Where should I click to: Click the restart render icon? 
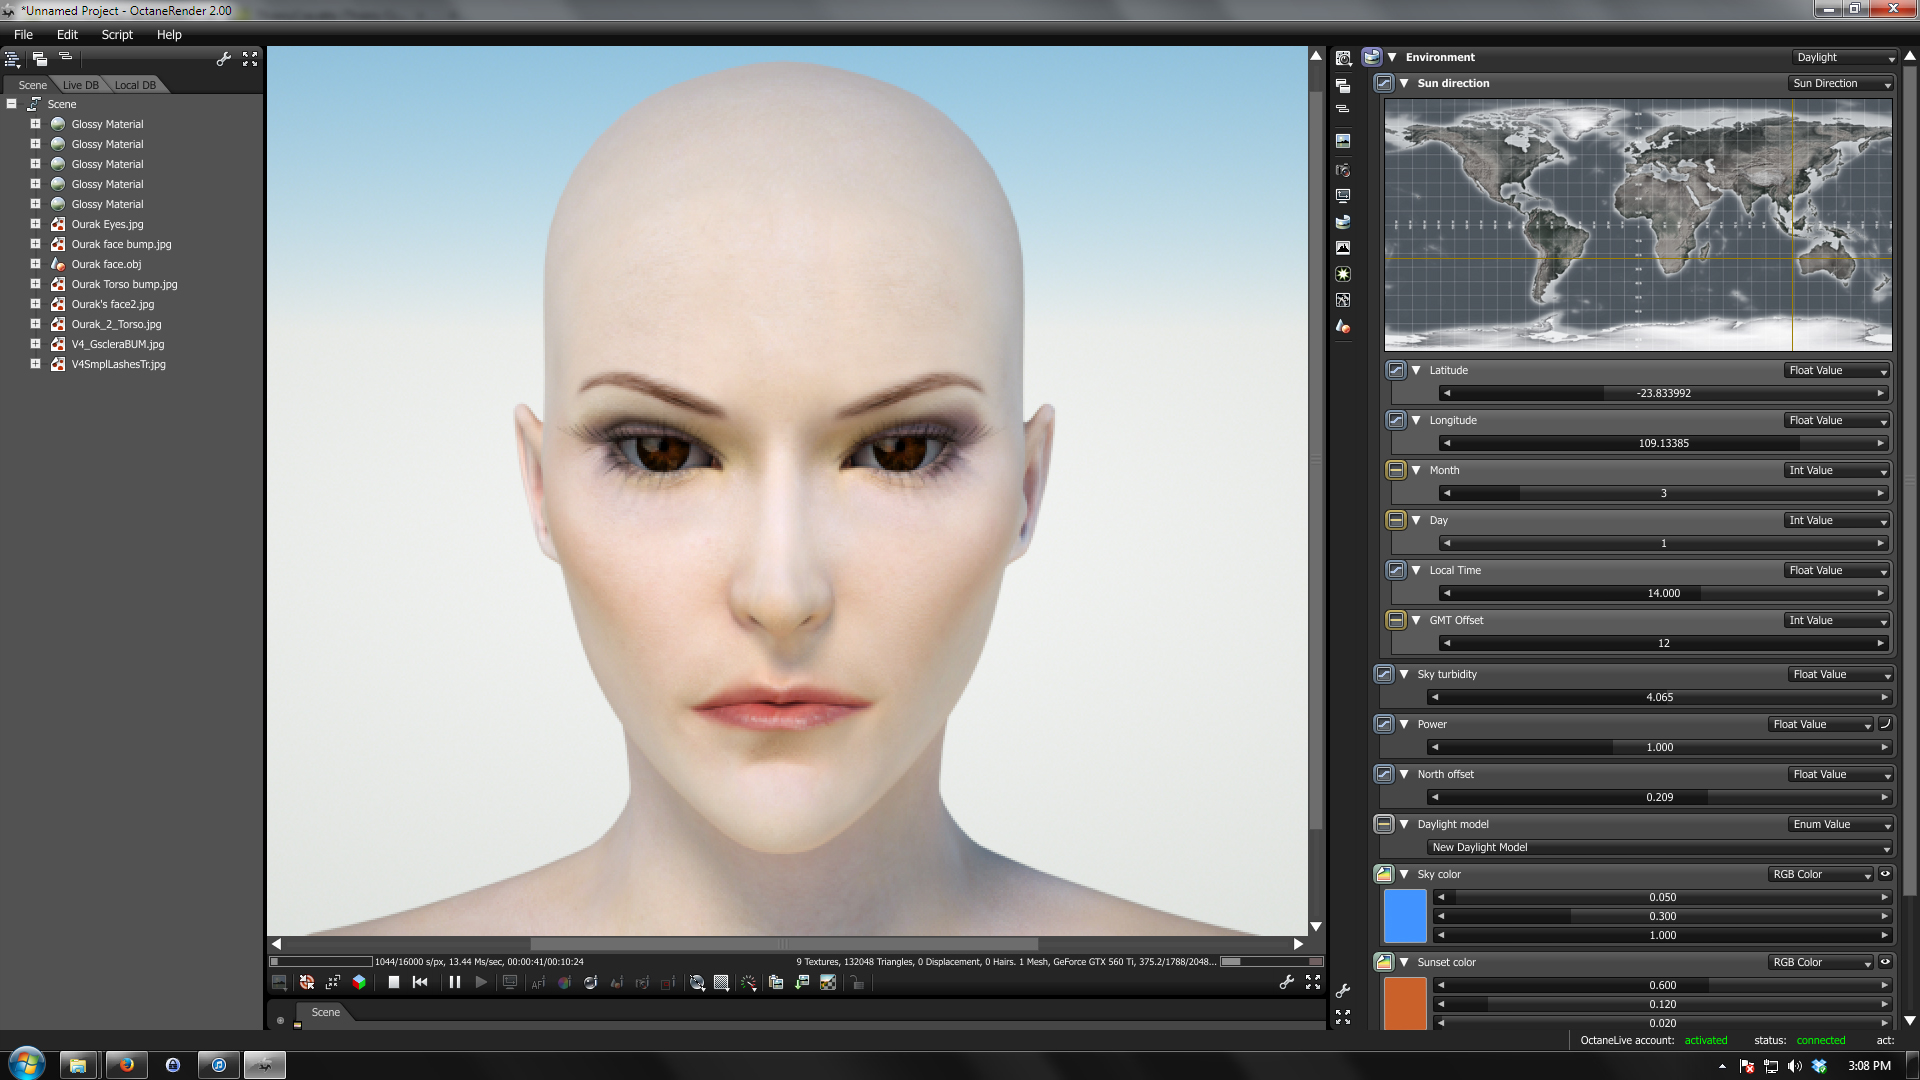click(420, 983)
